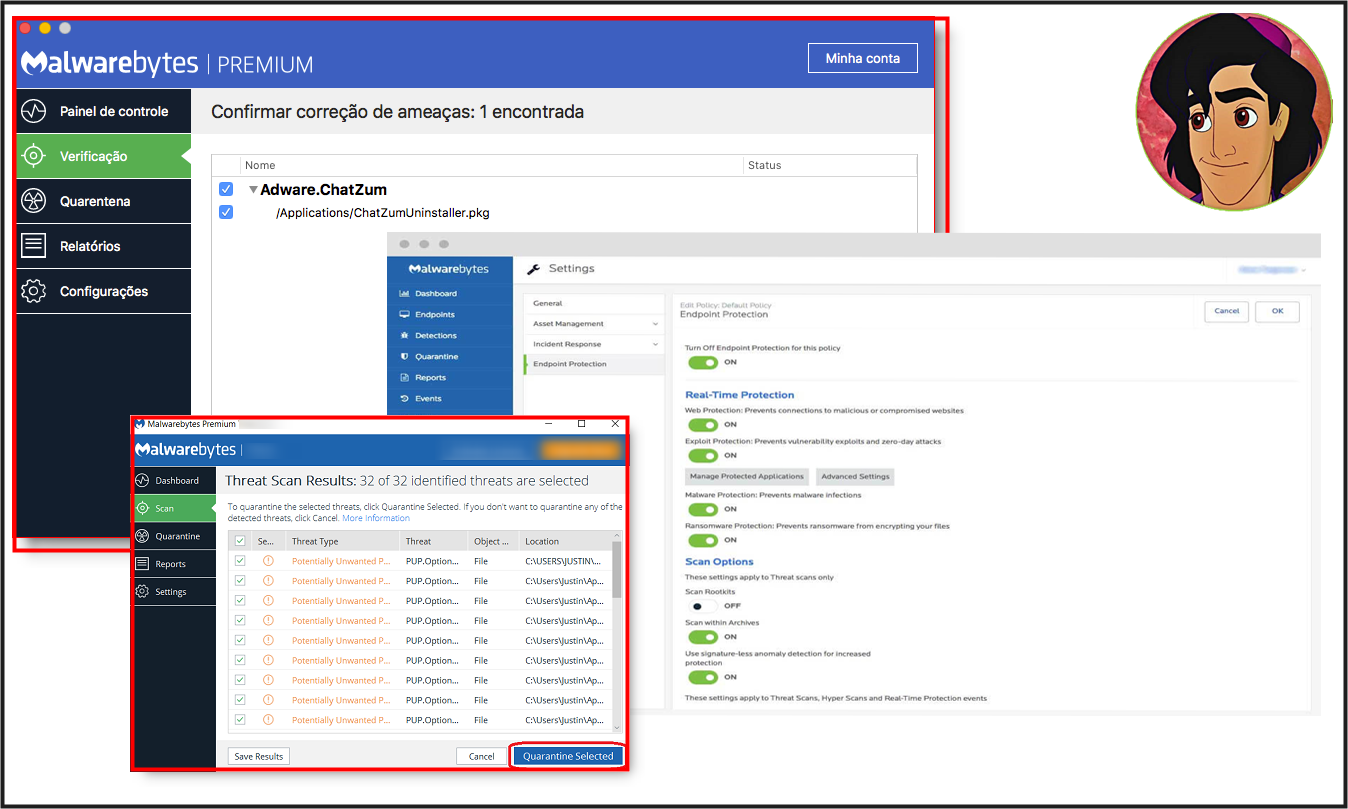
Task: Click Malwarebytes logo in Threat Scan window header
Action: pyautogui.click(x=186, y=449)
